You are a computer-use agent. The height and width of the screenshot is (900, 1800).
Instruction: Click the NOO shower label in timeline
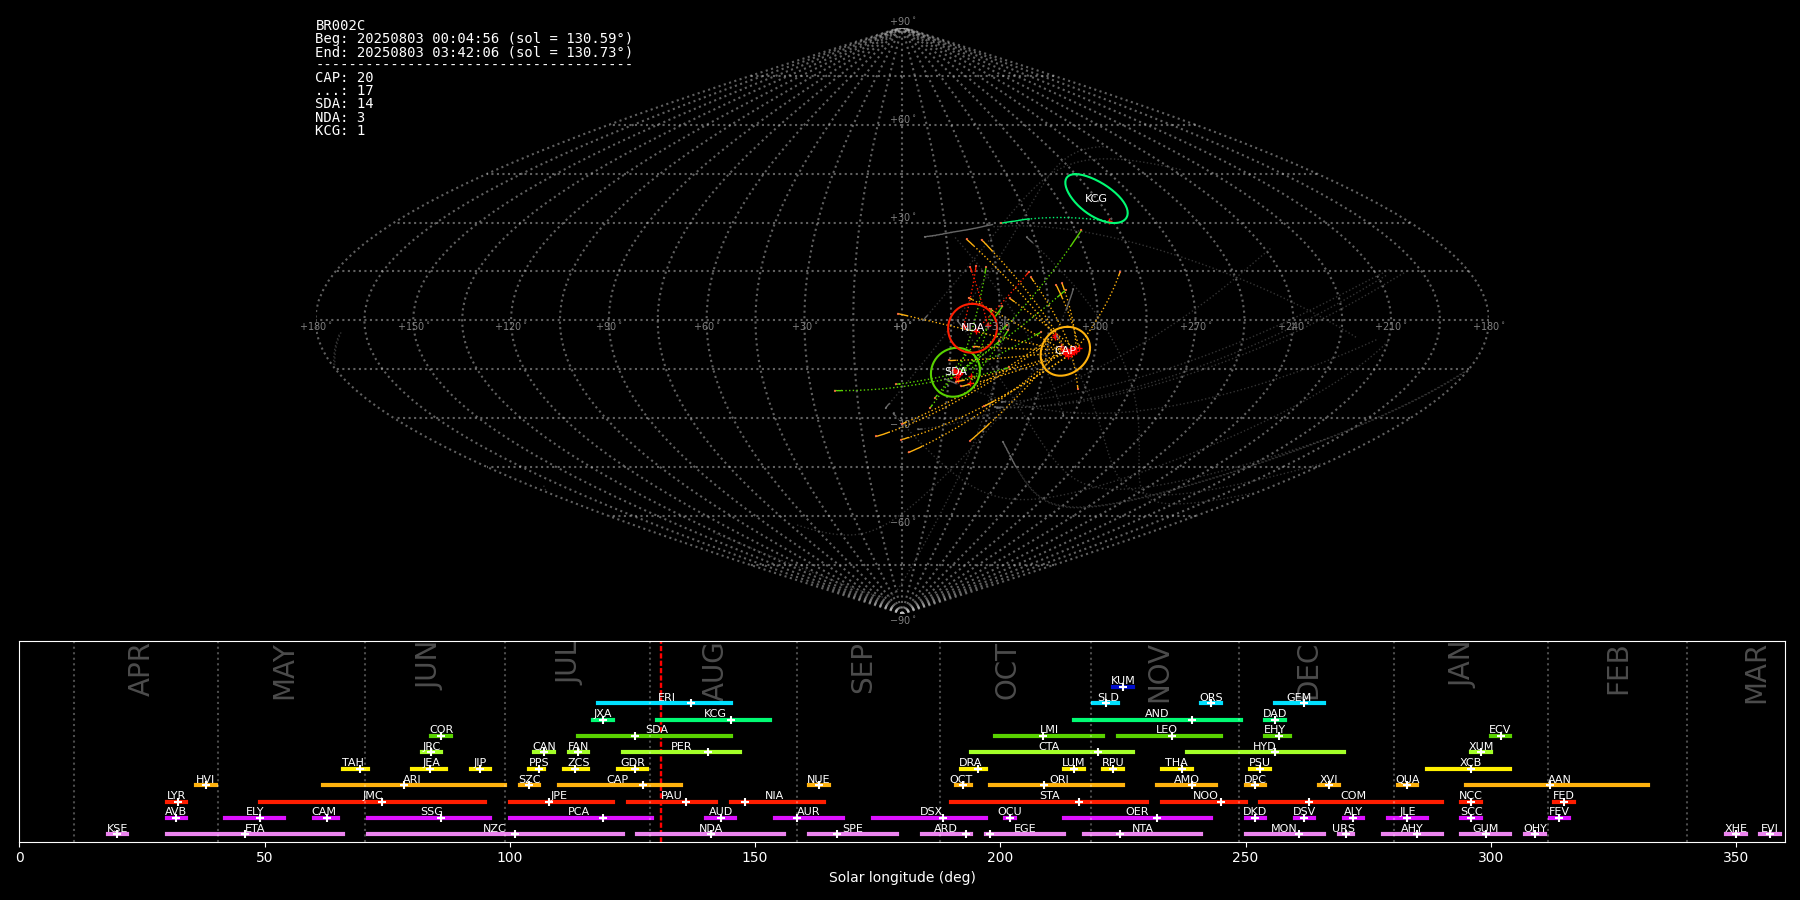click(x=1206, y=796)
